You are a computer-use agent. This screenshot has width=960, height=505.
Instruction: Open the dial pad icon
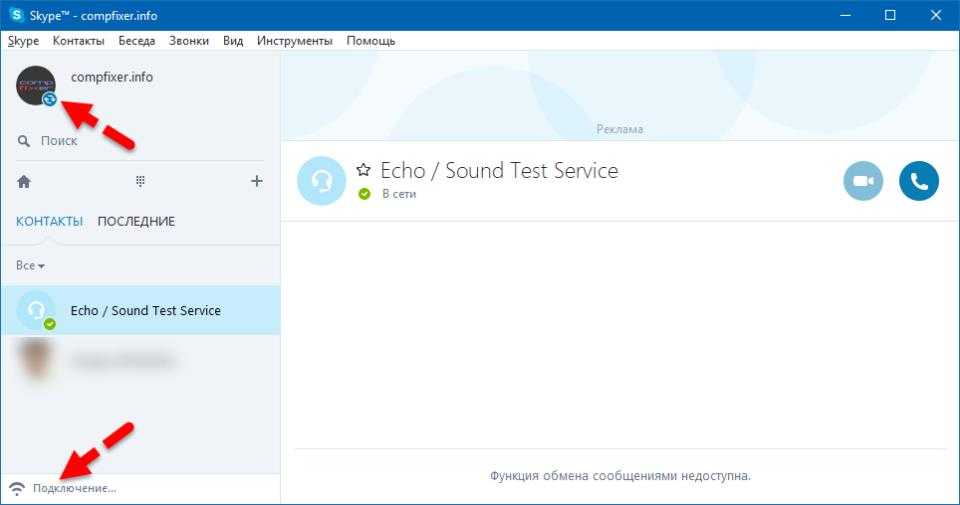pyautogui.click(x=140, y=181)
